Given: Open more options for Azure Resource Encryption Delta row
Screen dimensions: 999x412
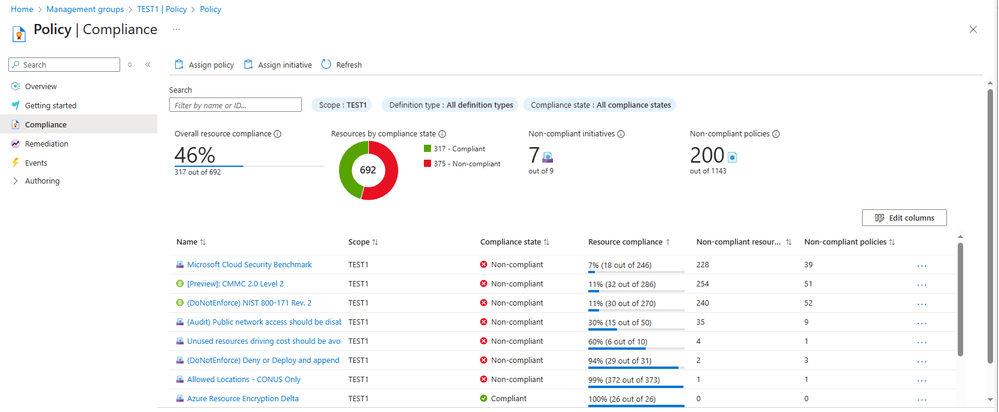Looking at the screenshot, I should coord(922,399).
